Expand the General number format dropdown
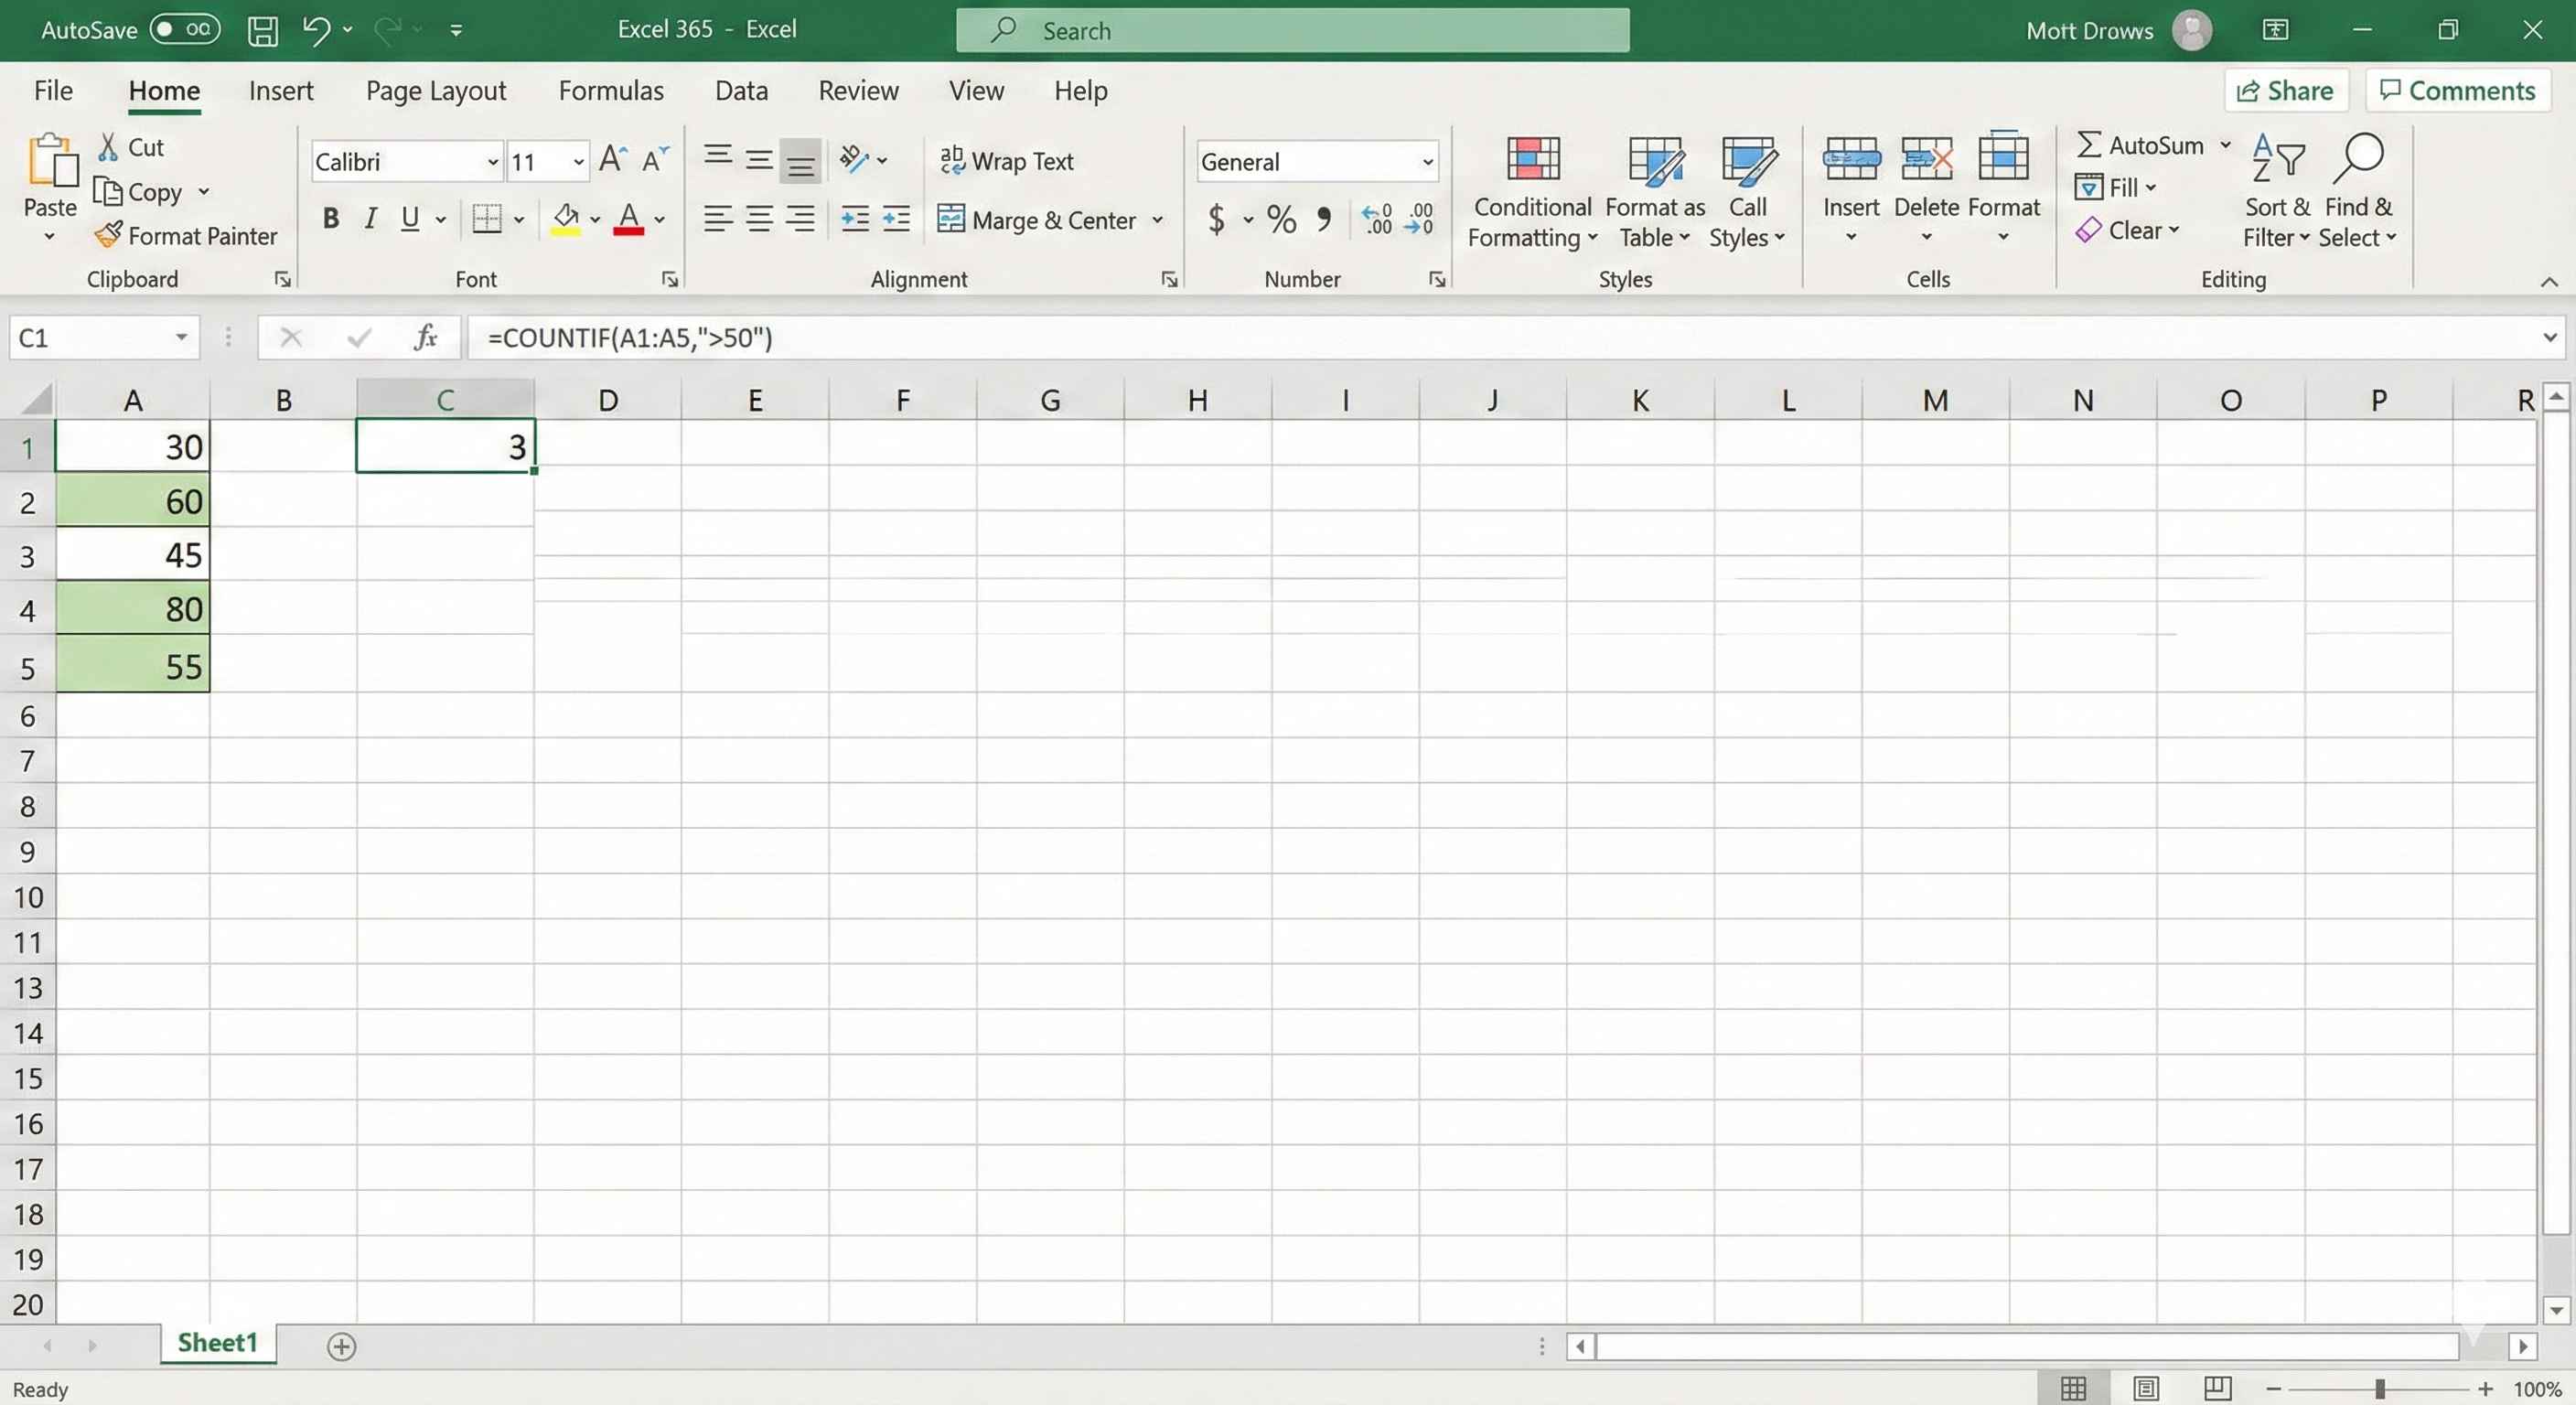The image size is (2576, 1405). pyautogui.click(x=1427, y=161)
